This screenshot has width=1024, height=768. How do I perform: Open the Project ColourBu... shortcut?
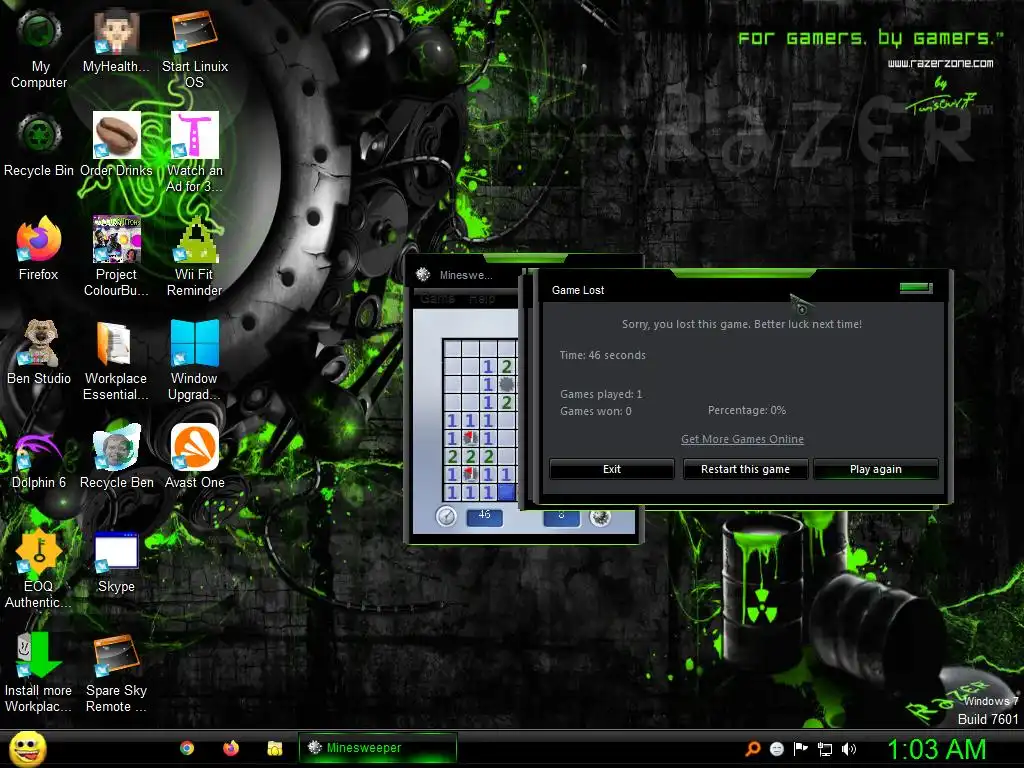[116, 257]
